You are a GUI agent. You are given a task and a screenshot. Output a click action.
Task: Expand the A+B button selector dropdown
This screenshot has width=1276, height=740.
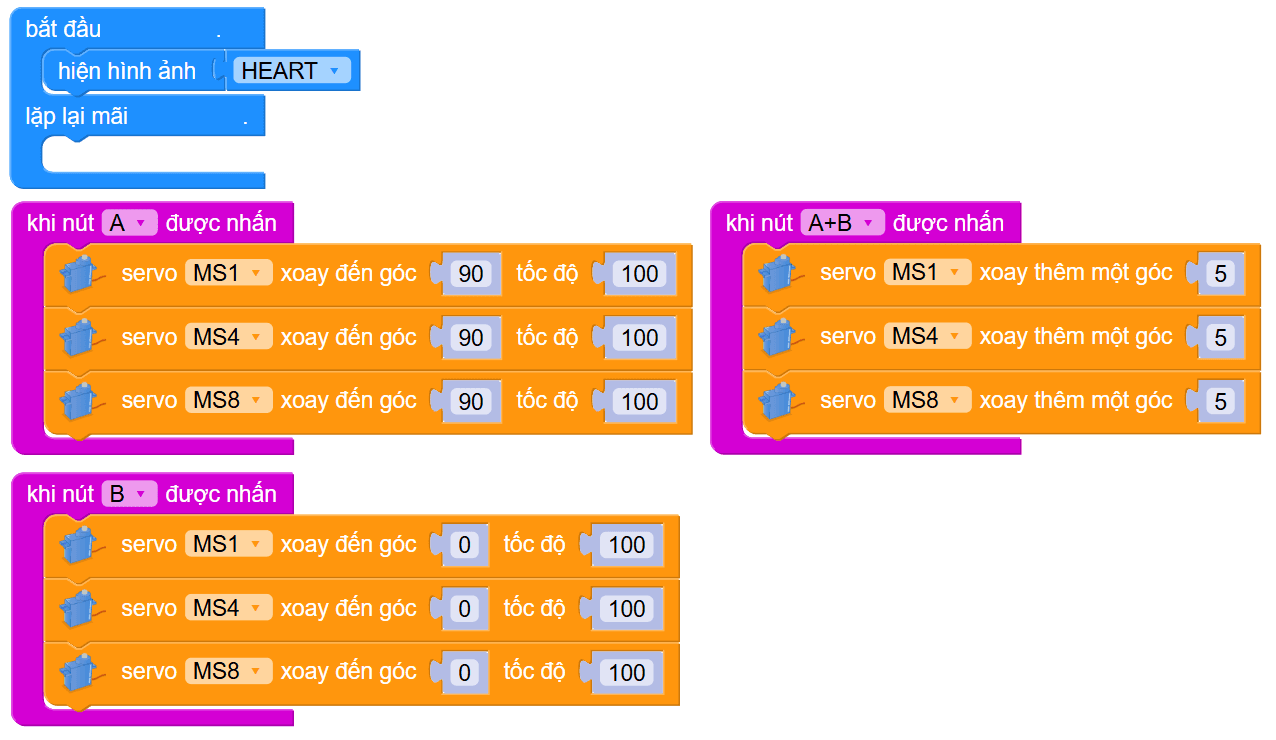pos(842,223)
